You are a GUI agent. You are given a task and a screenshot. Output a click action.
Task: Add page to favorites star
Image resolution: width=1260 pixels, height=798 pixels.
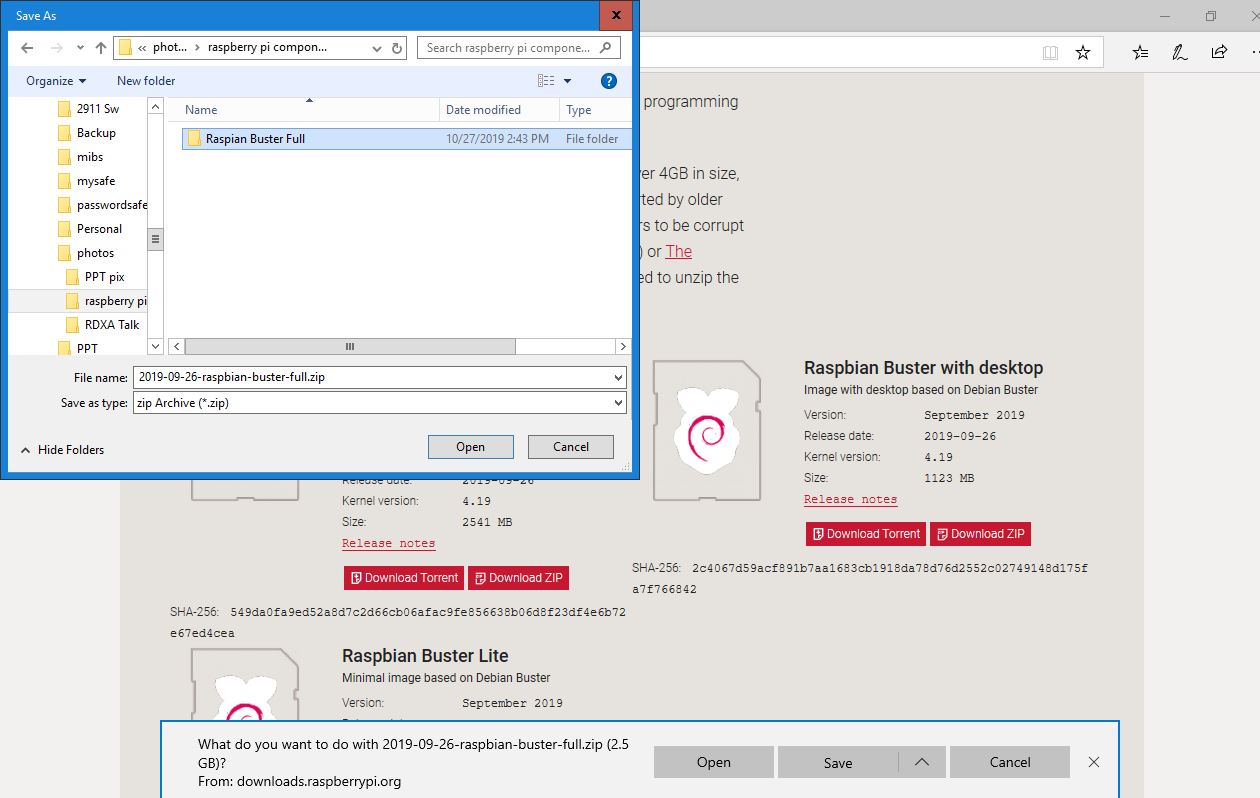pos(1083,52)
